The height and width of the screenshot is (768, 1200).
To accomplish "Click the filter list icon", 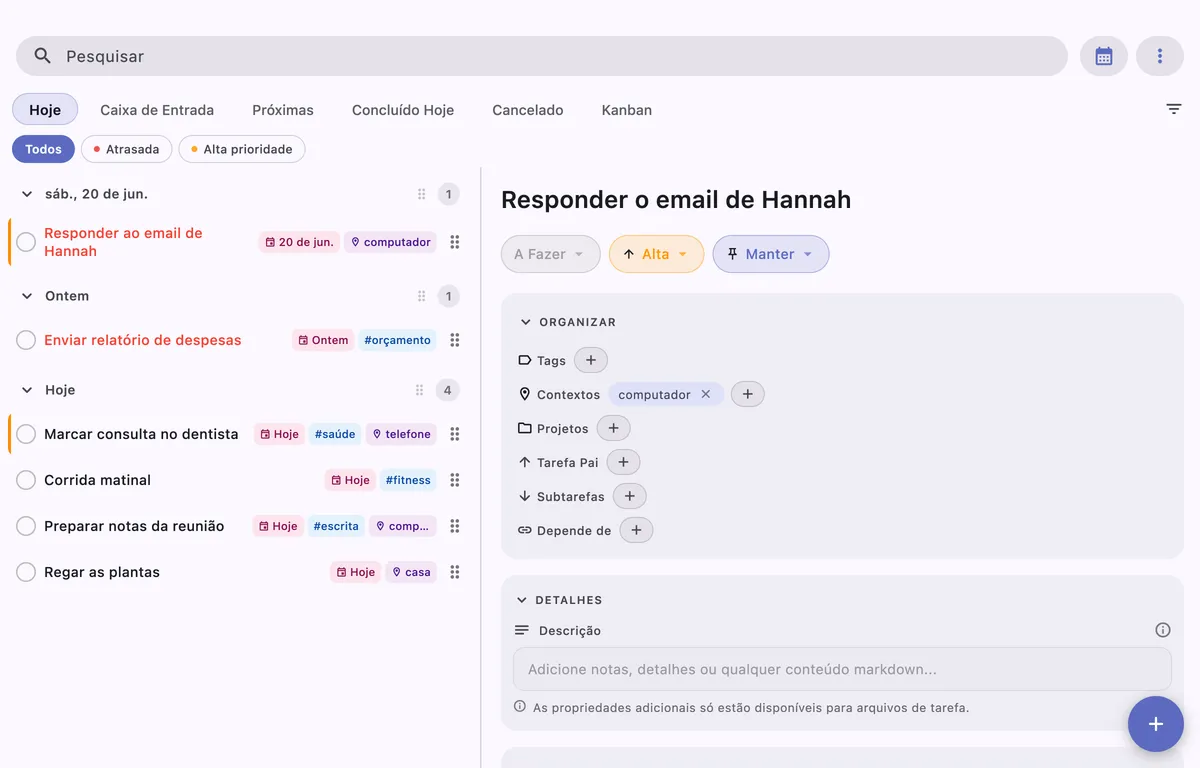I will (x=1174, y=109).
